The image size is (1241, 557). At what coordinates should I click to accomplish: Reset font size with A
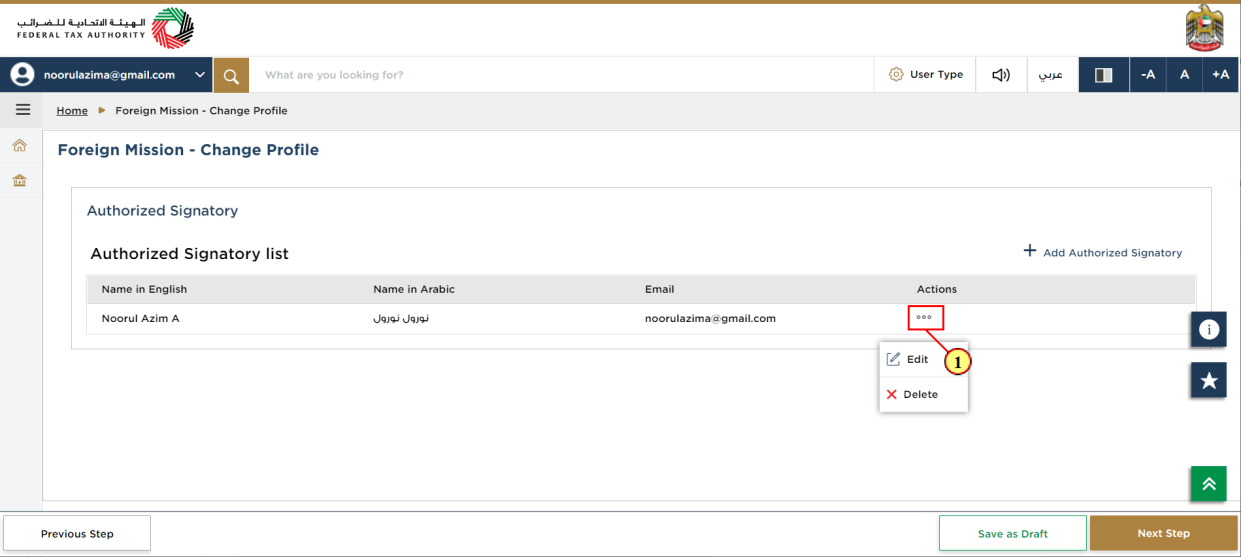(1184, 75)
